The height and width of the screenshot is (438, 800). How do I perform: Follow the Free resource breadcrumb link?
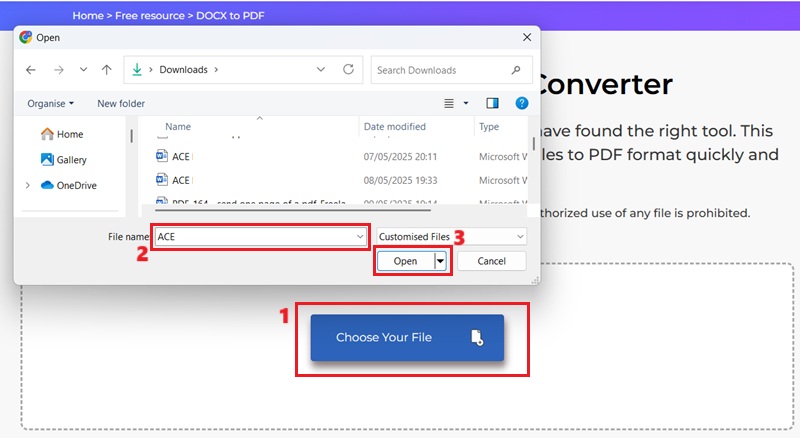(x=149, y=16)
